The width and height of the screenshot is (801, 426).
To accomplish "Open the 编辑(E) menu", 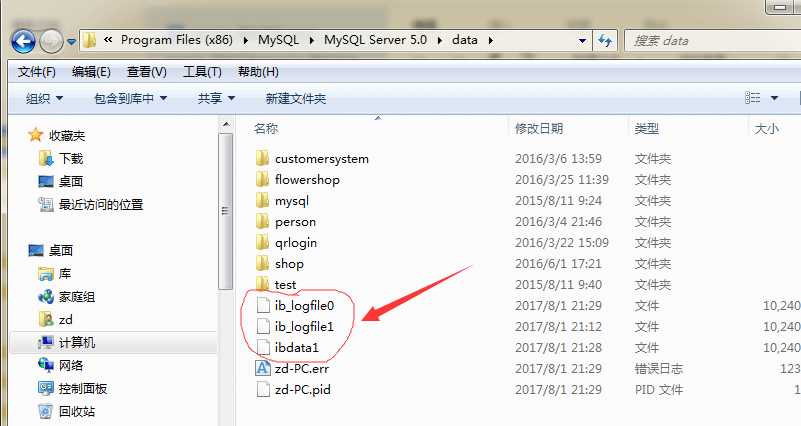I will (91, 72).
